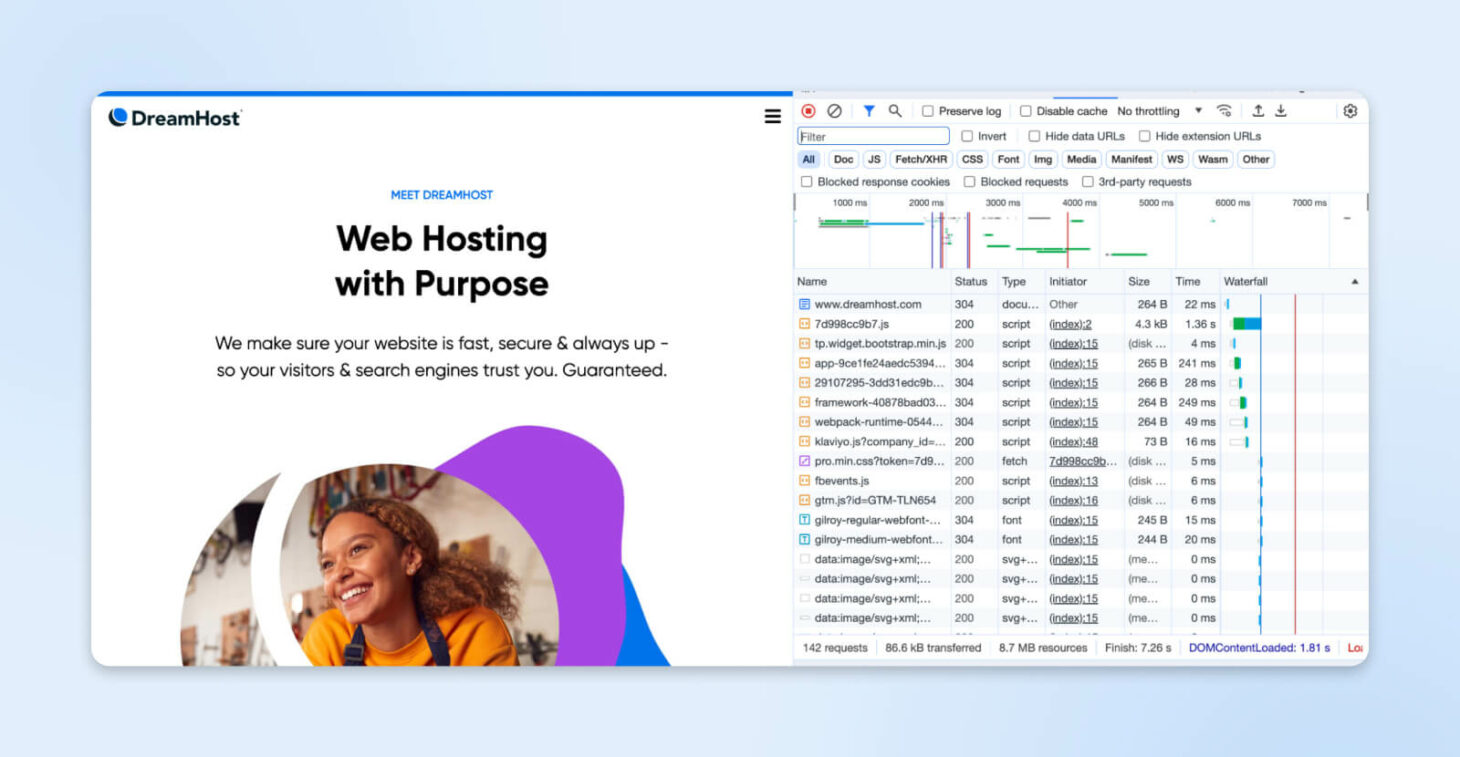The width and height of the screenshot is (1460, 757).
Task: Open network conditions wifi icon
Action: coord(1224,111)
